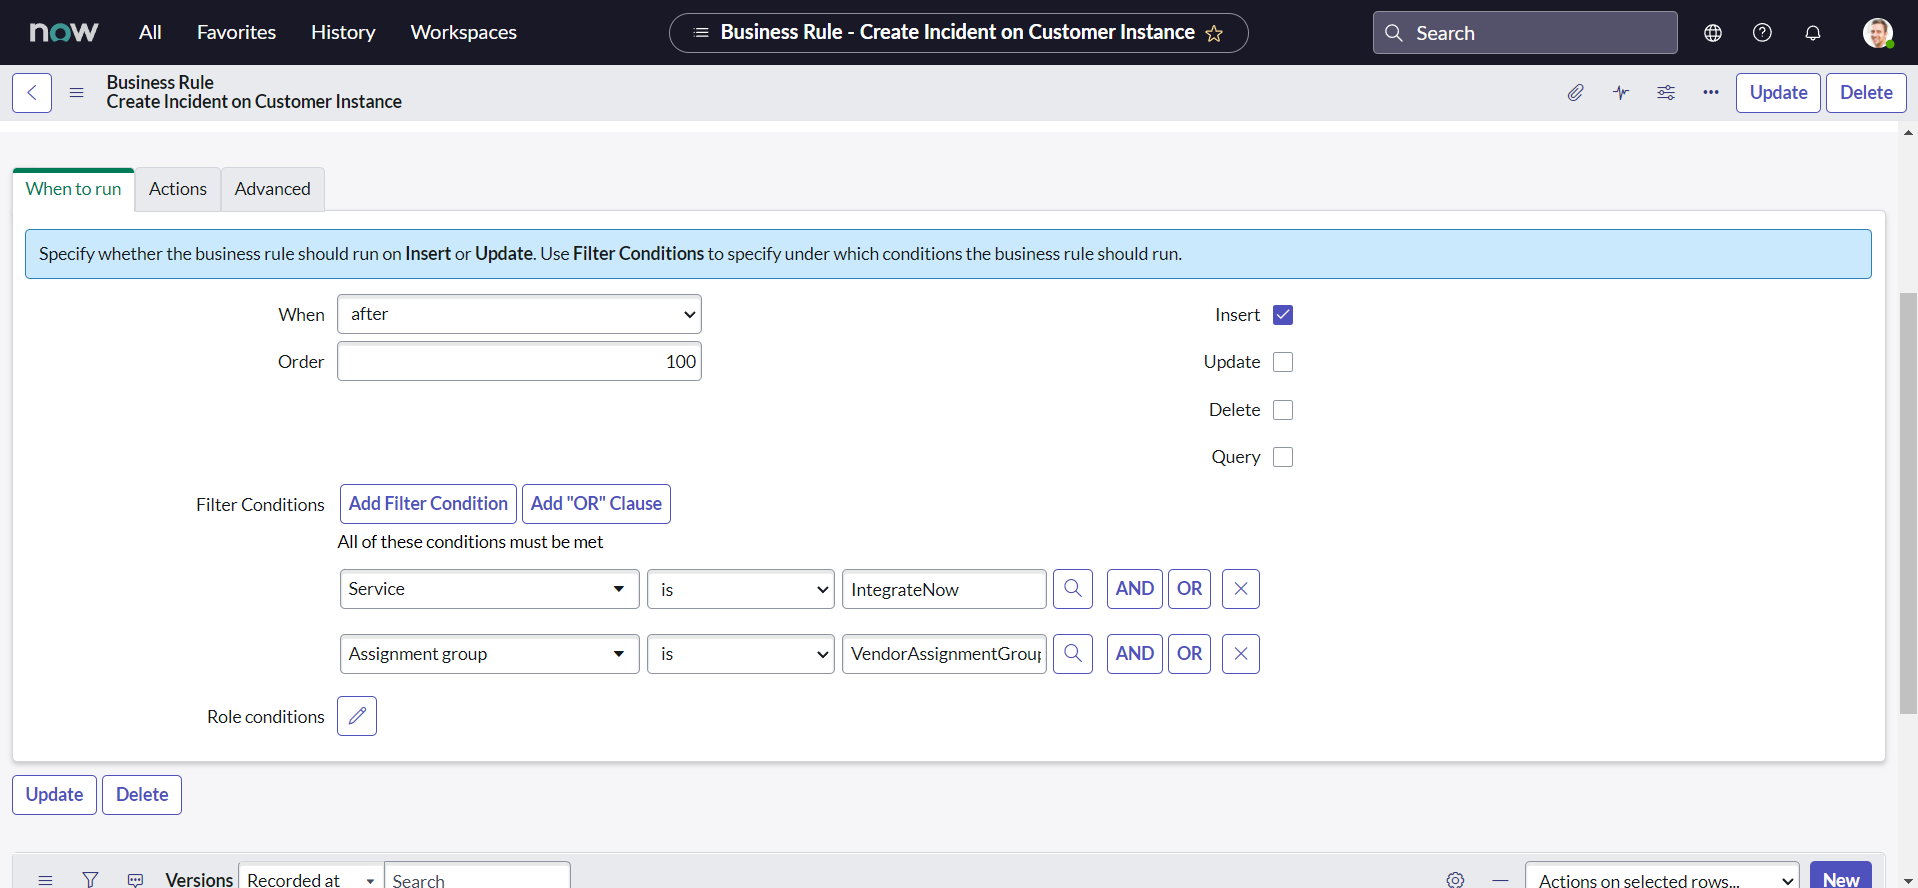Open the Assignment group field selector dropdown
The image size is (1918, 888).
click(490, 654)
